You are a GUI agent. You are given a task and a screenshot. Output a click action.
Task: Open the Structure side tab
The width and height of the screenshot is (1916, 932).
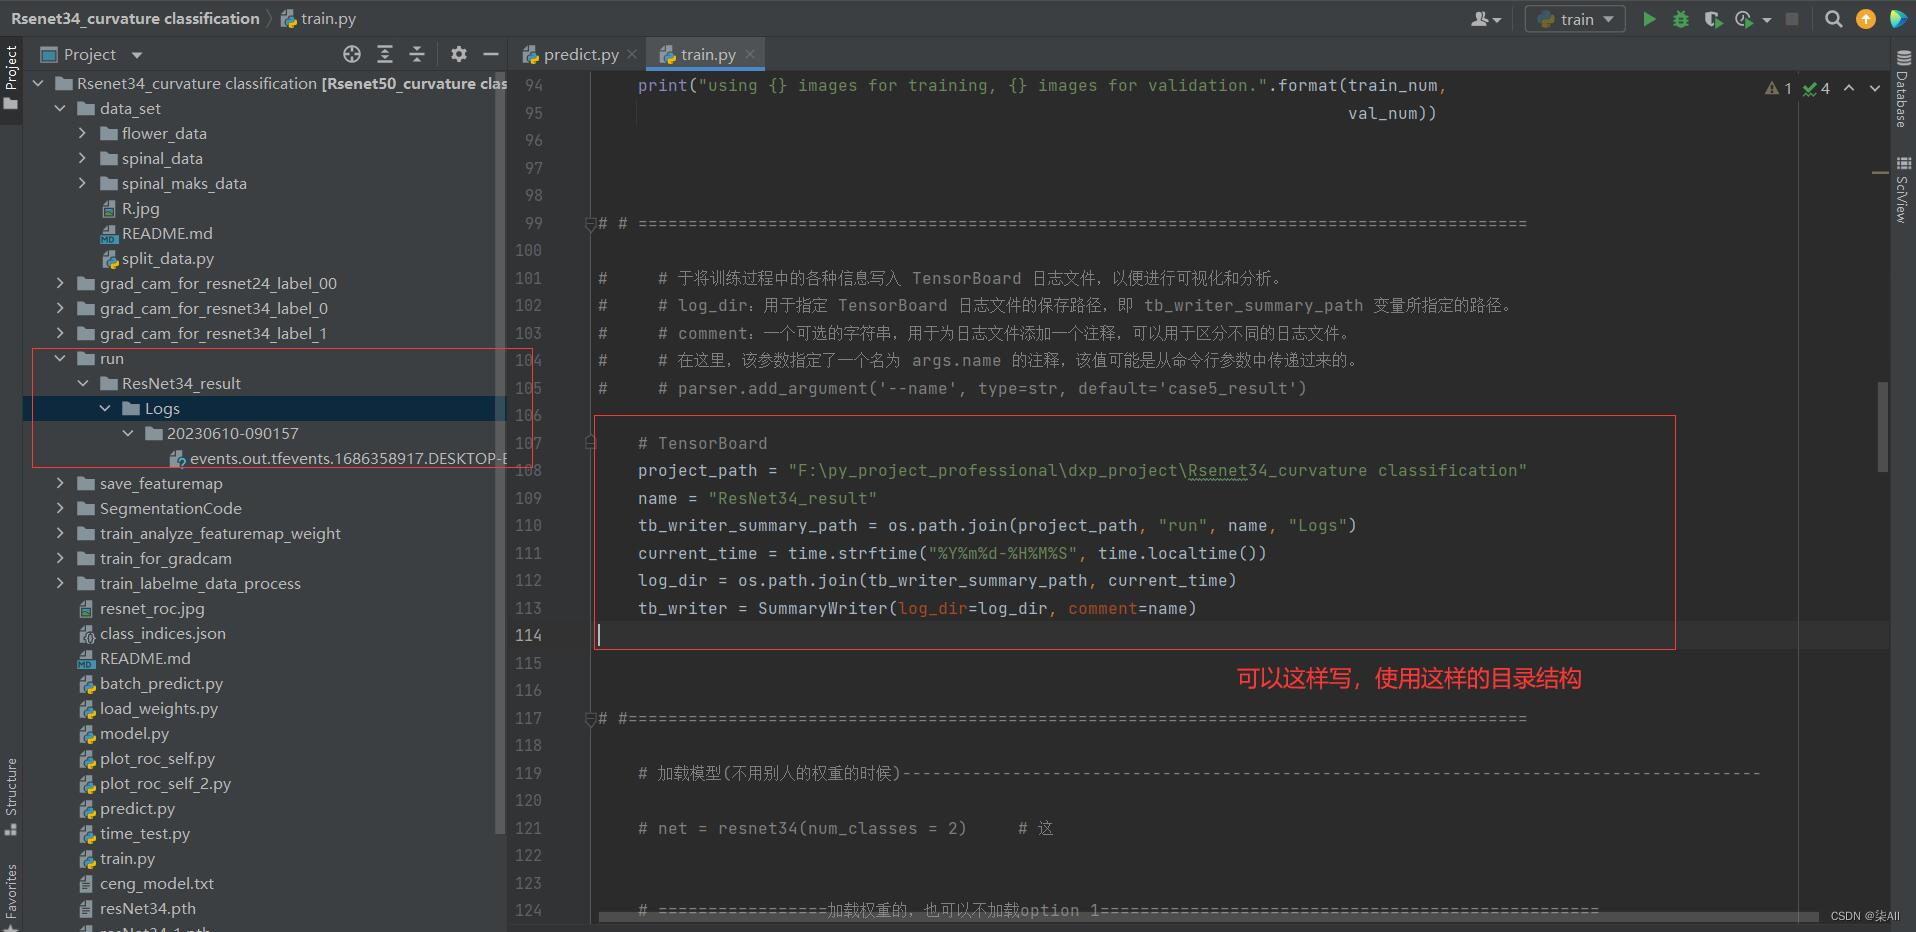(11, 796)
